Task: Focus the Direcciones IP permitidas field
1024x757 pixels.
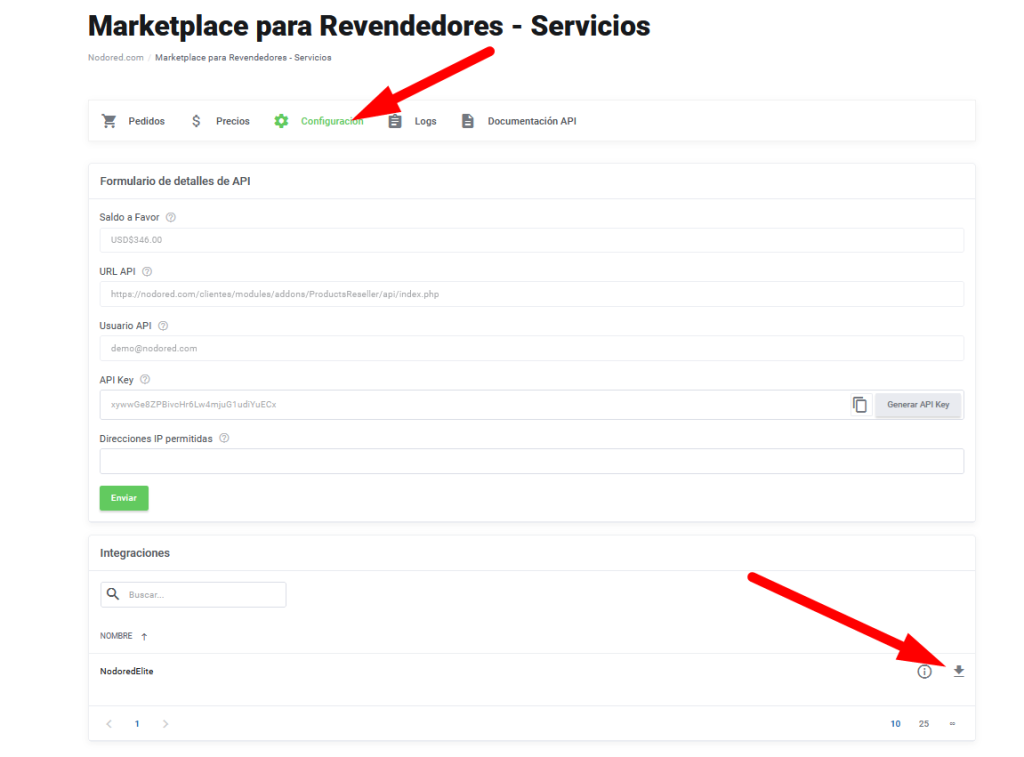Action: [532, 461]
